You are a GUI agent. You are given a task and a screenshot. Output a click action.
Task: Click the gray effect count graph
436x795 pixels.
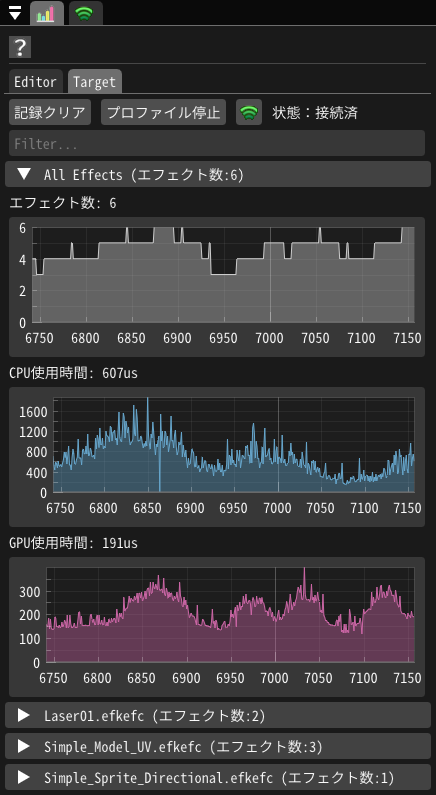(217, 287)
